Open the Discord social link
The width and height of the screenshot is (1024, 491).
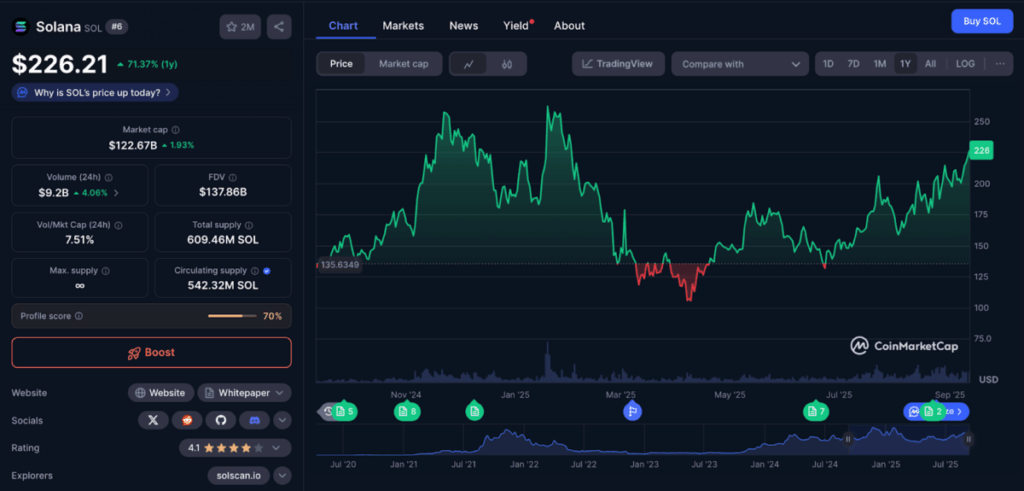click(x=255, y=420)
